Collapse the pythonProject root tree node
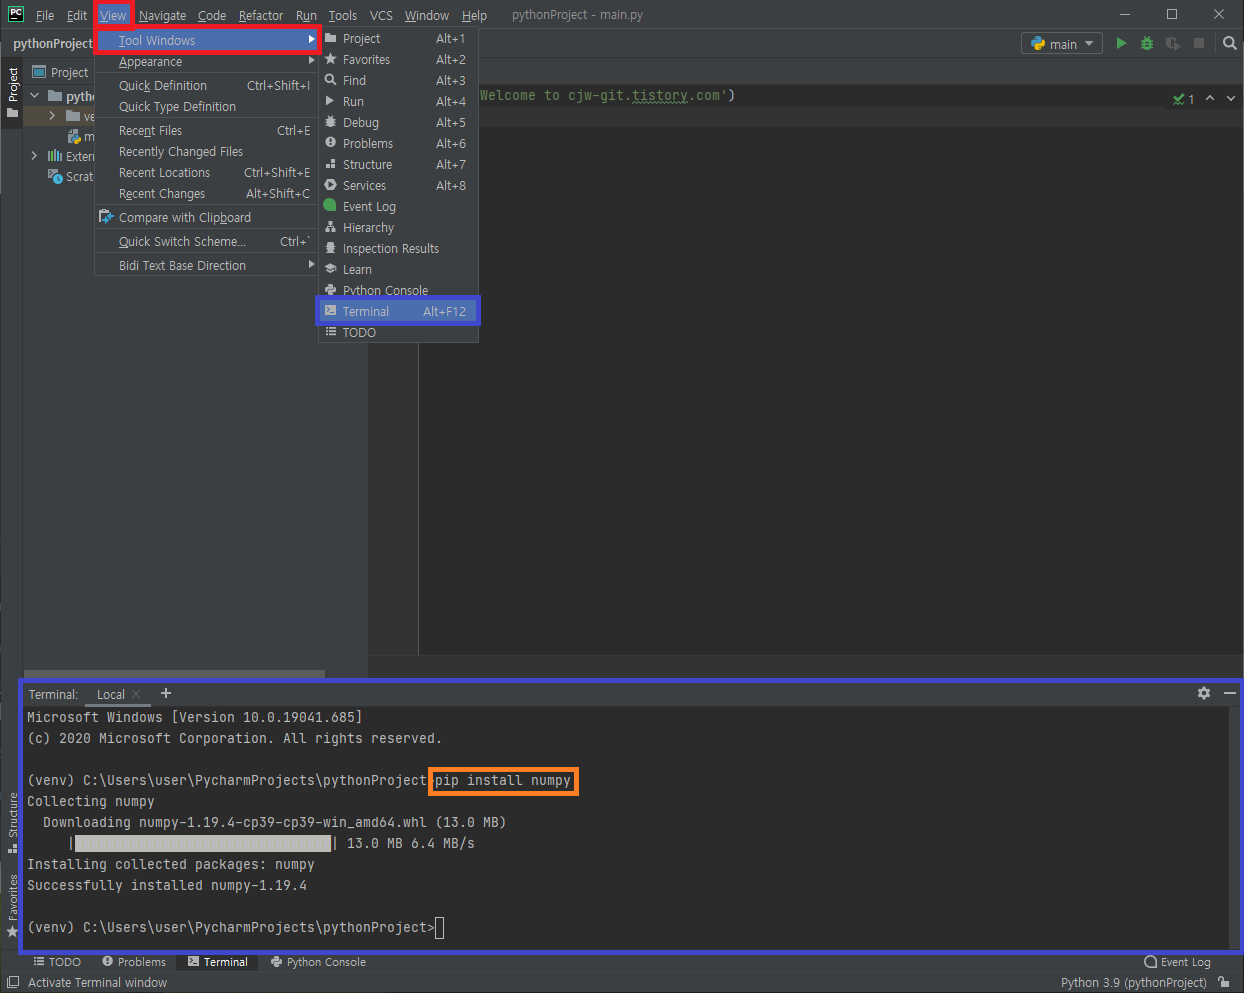This screenshot has width=1244, height=993. click(x=35, y=96)
